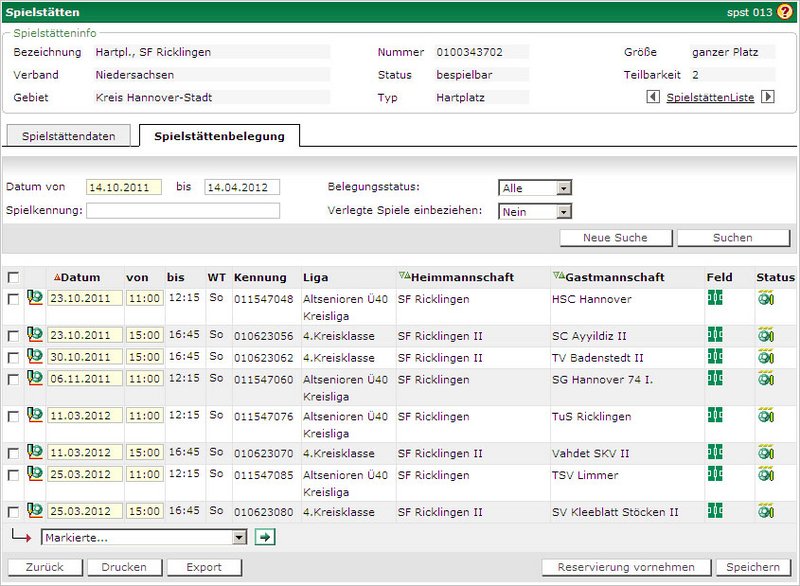Viewport: 800px width, 586px height.
Task: Click the Feld icon for TuS Ricklingen row
Action: click(715, 416)
